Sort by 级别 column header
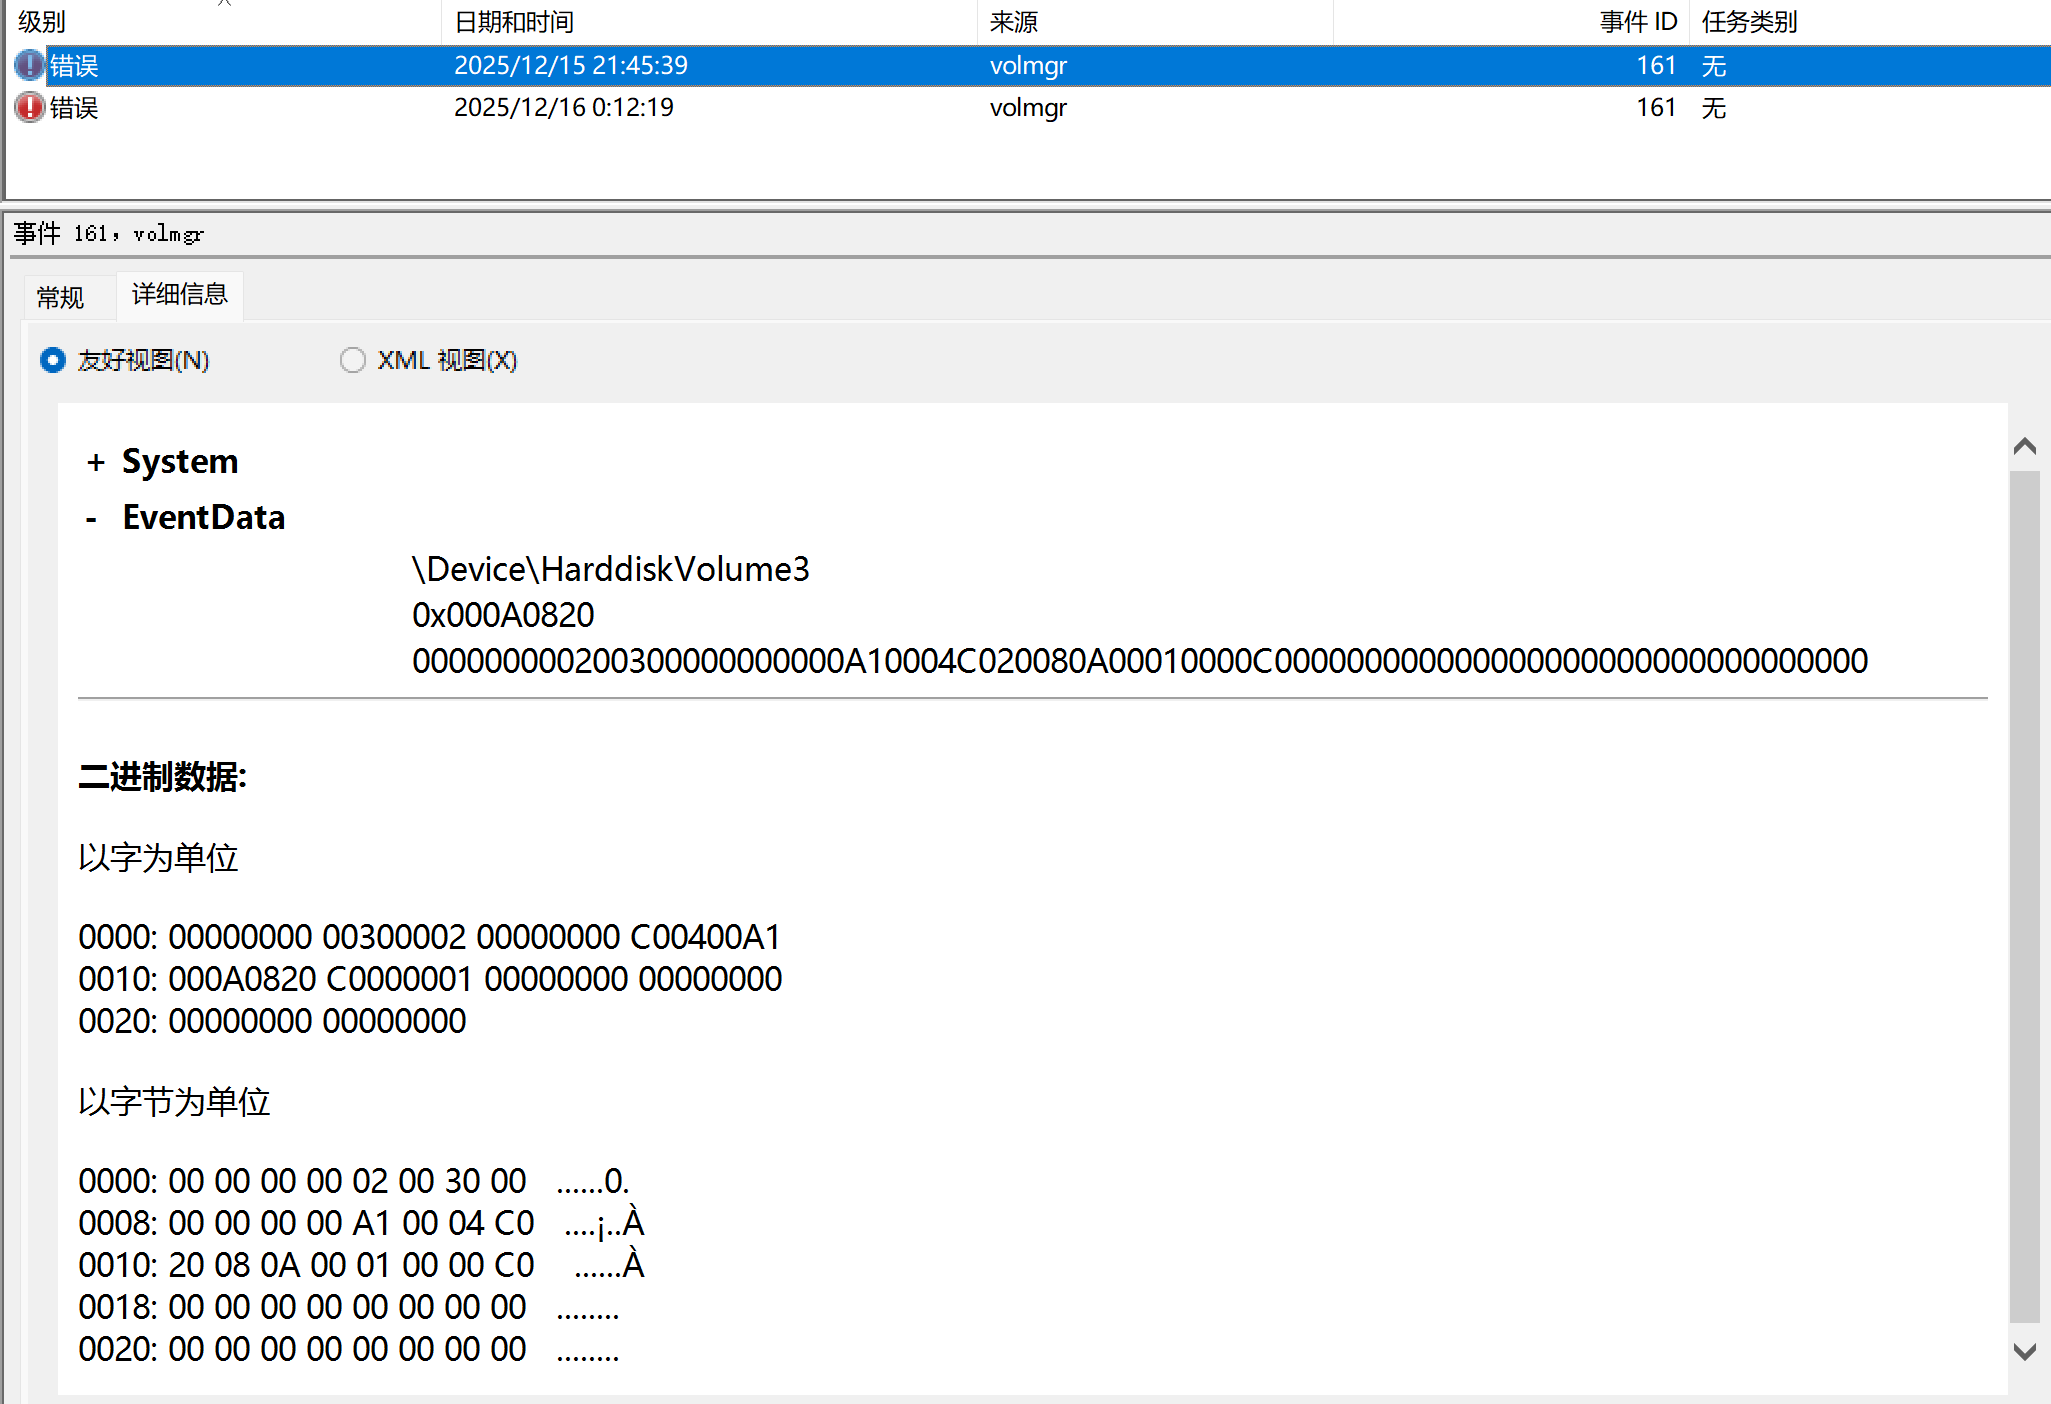 point(42,21)
